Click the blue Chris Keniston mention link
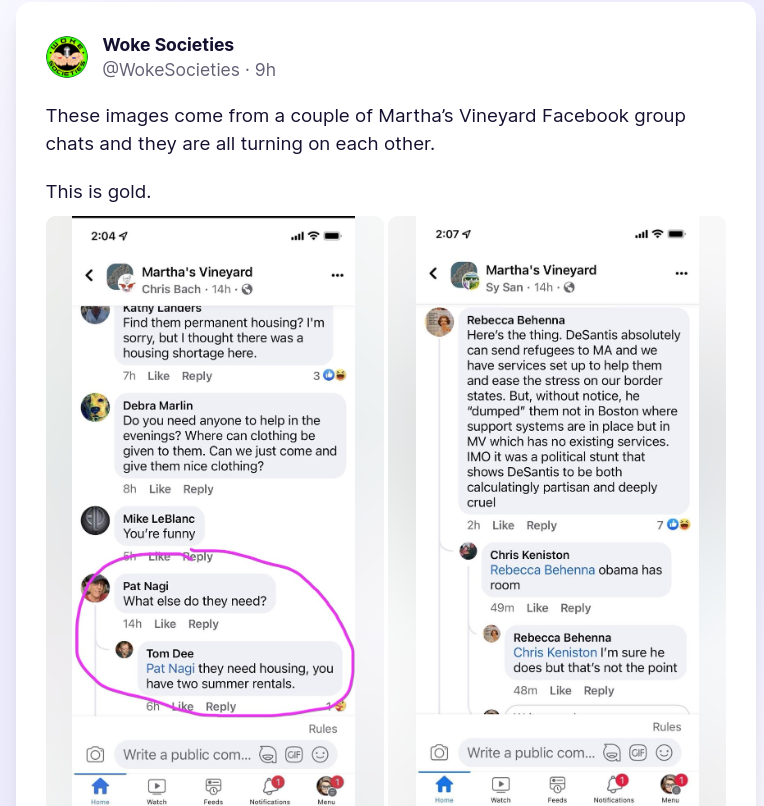The width and height of the screenshot is (764, 806). [555, 652]
